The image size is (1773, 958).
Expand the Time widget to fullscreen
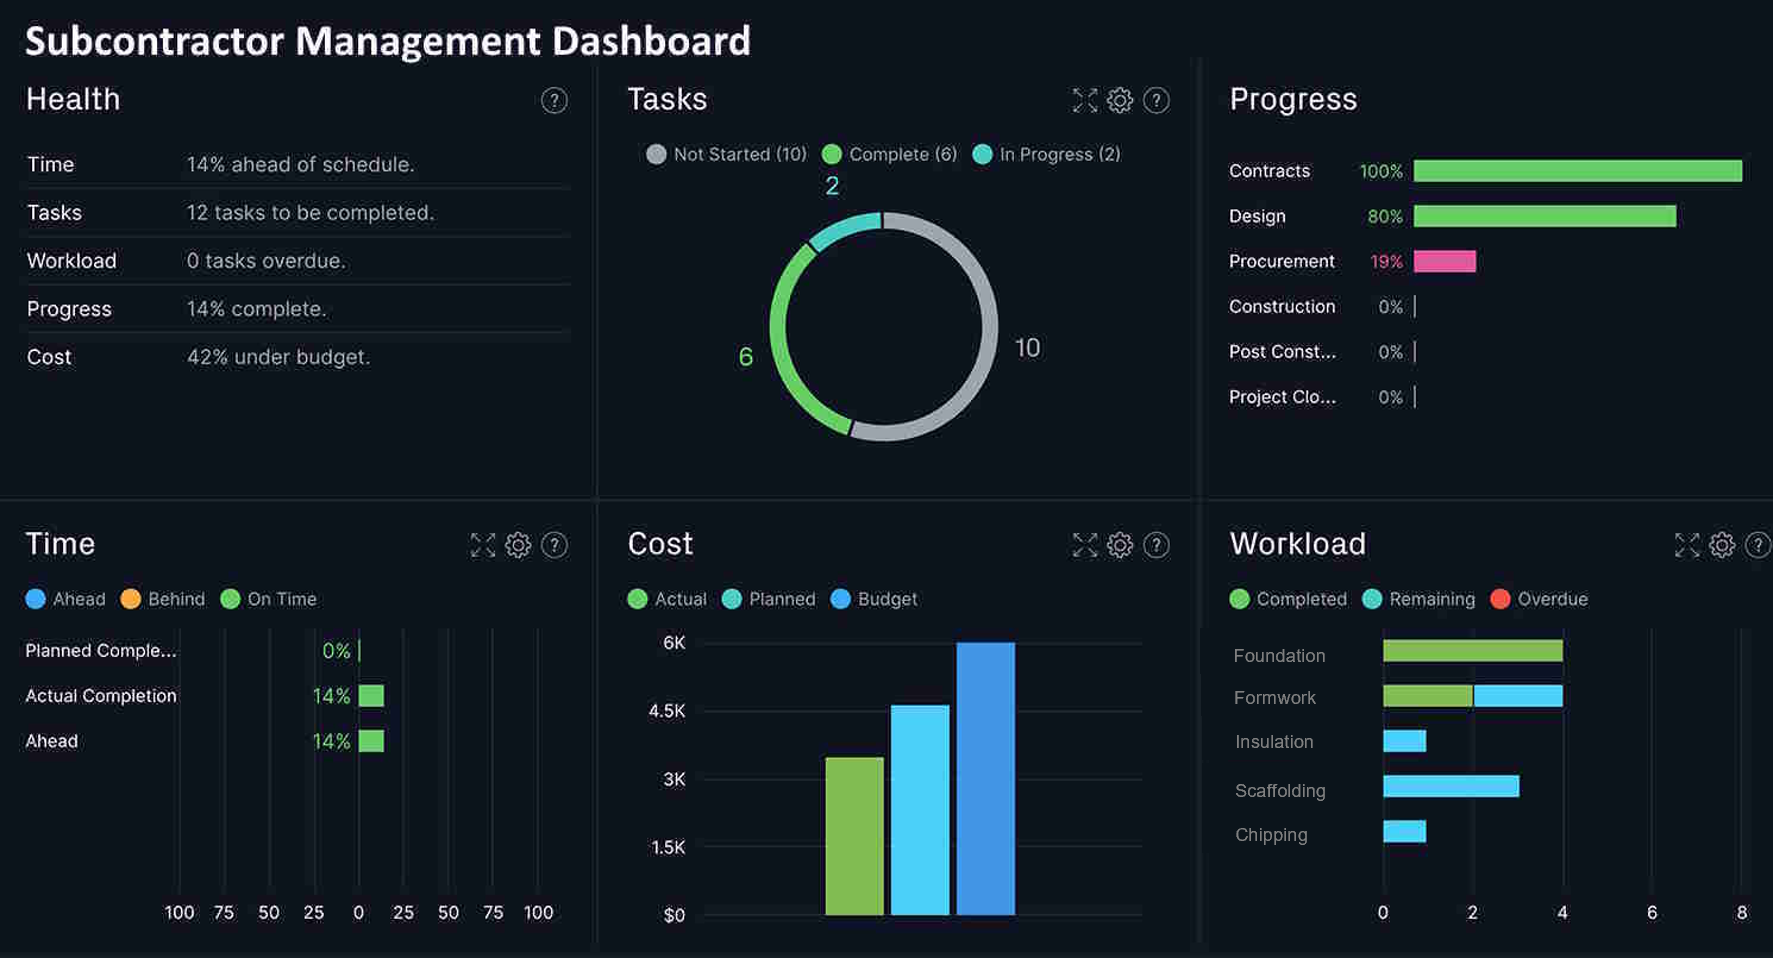[483, 545]
